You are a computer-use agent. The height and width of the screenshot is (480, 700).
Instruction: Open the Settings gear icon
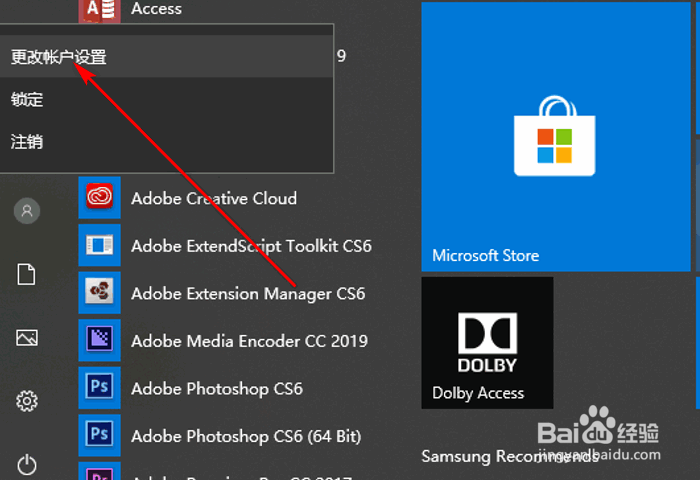[27, 402]
